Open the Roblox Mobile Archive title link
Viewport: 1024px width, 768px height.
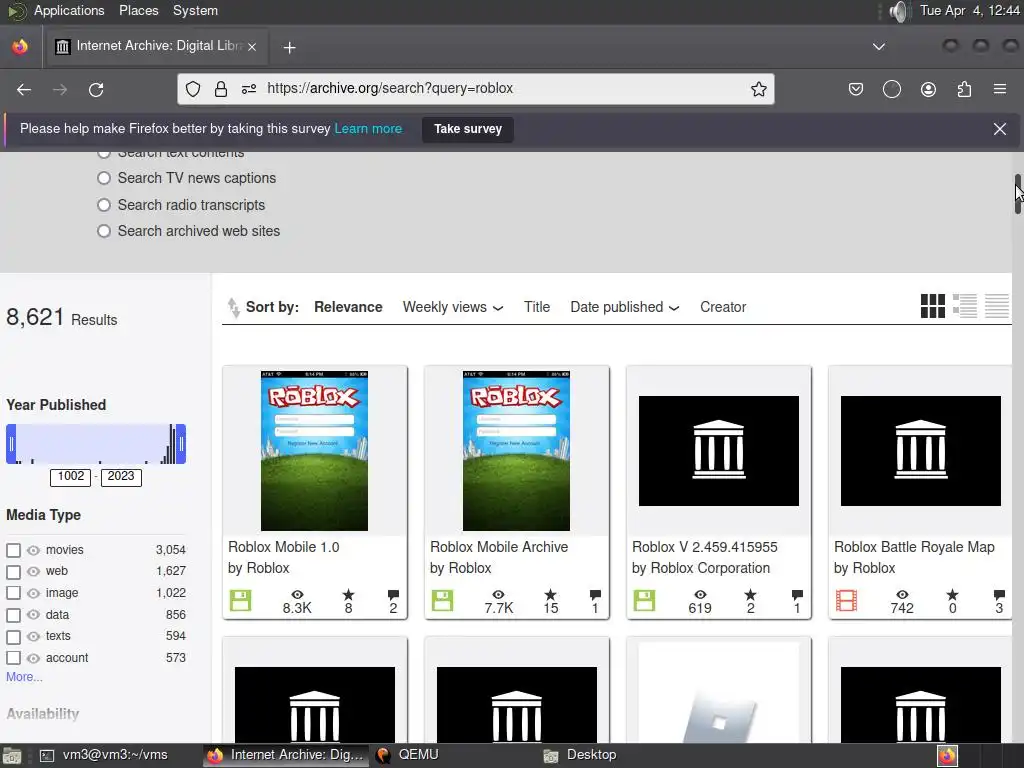tap(499, 547)
